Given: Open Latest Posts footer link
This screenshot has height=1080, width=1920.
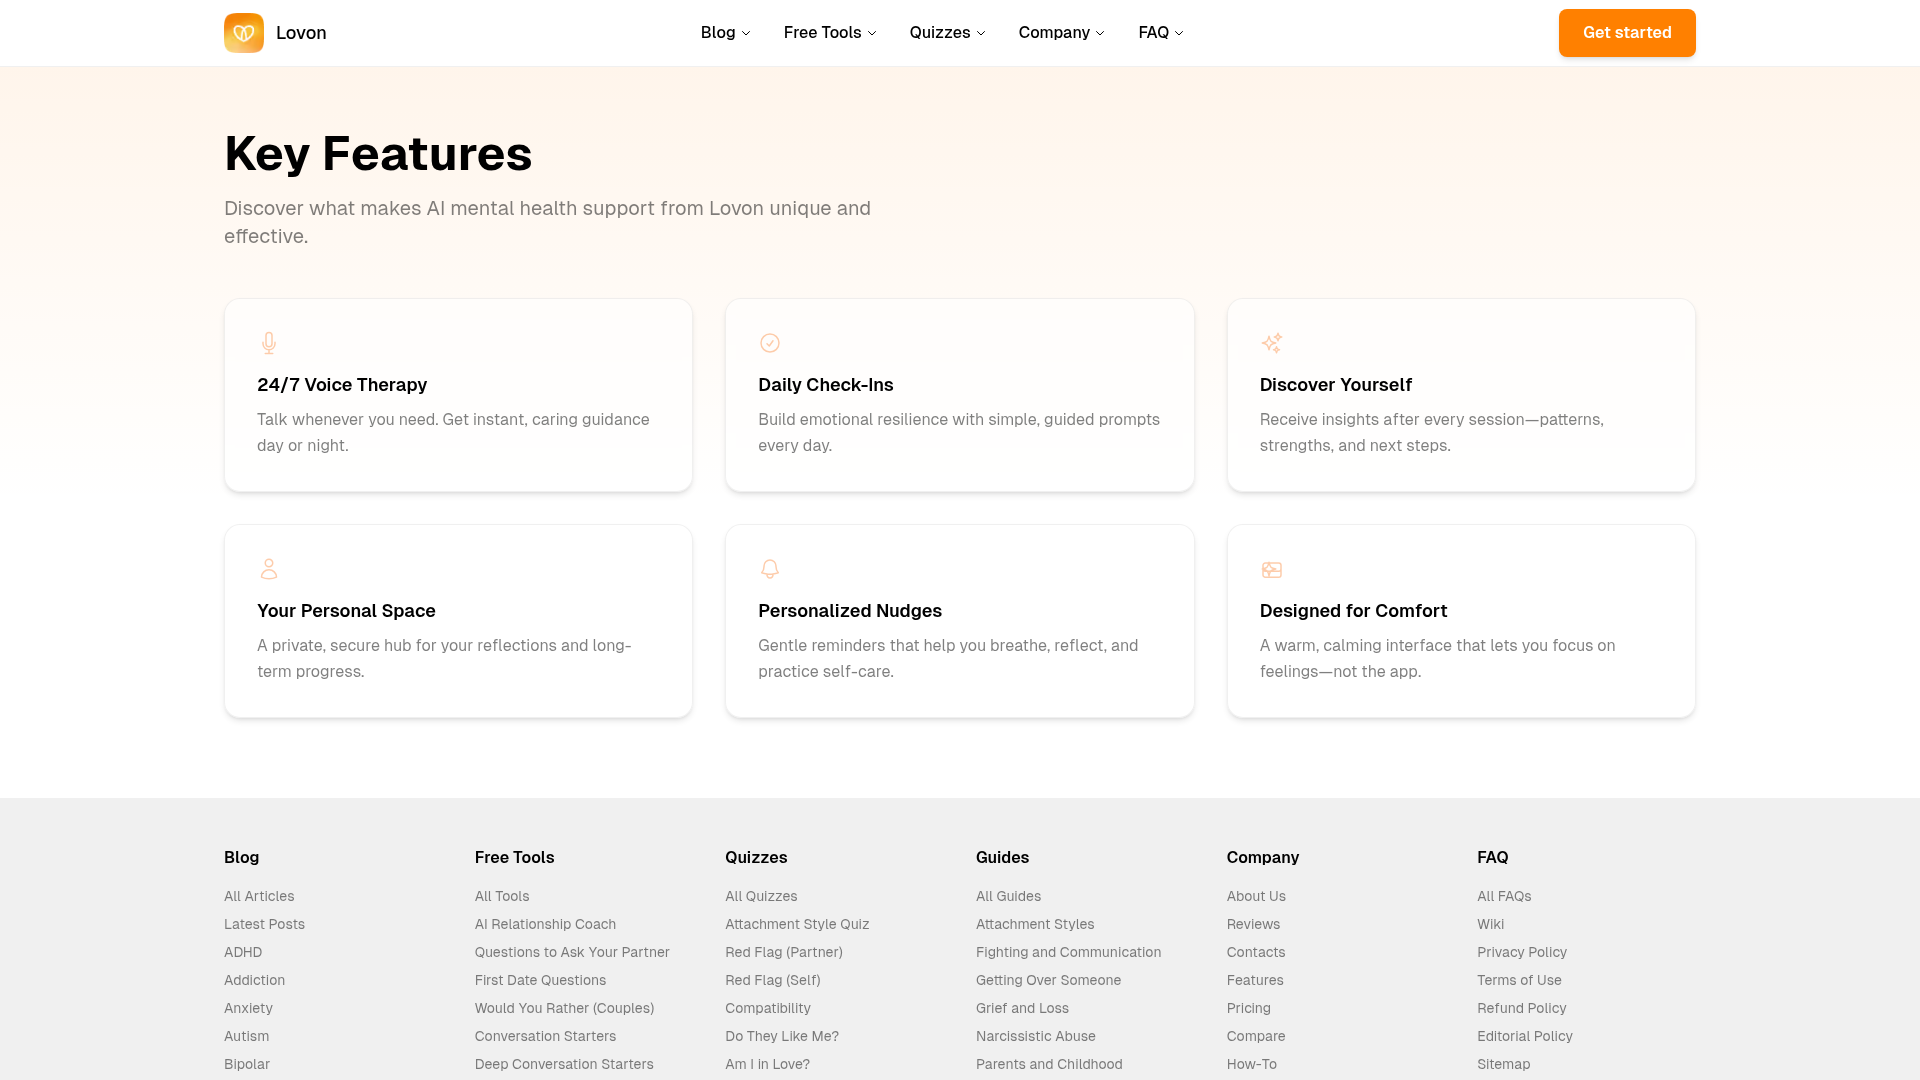Looking at the screenshot, I should (264, 924).
